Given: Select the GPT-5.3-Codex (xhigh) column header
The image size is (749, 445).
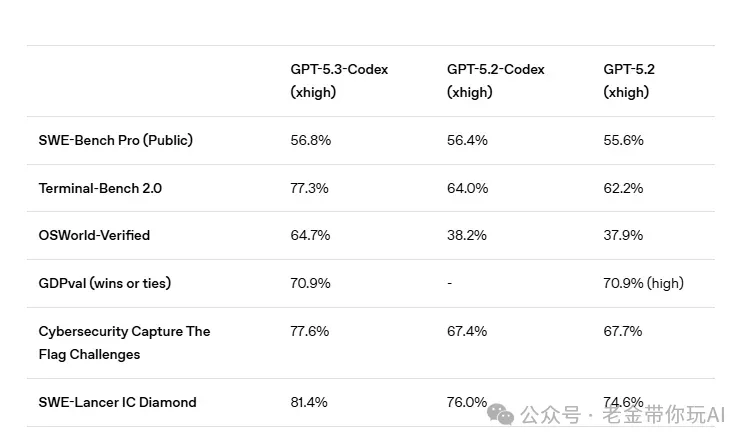Looking at the screenshot, I should click(x=339, y=81).
